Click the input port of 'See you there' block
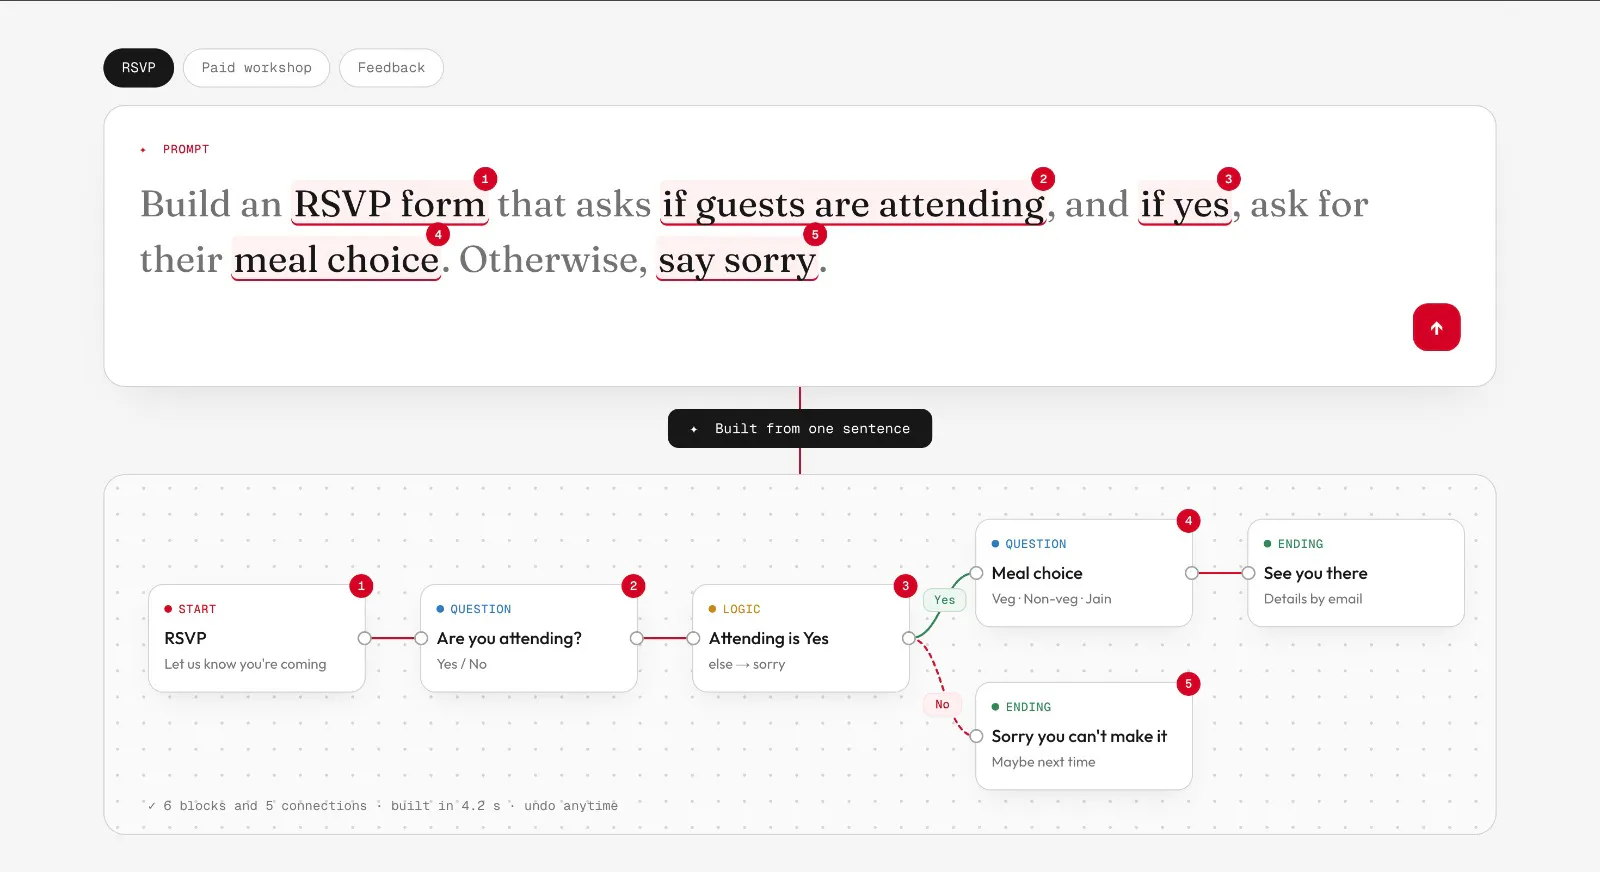Image resolution: width=1600 pixels, height=872 pixels. point(1248,573)
